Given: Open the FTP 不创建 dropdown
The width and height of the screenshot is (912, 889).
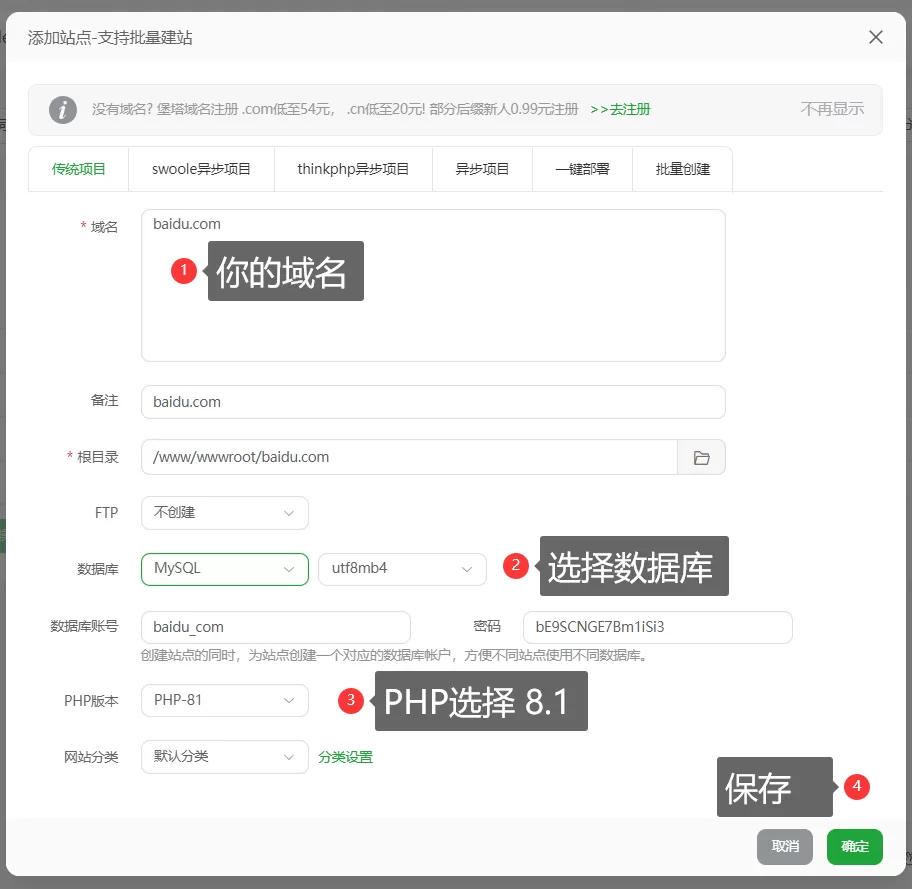Looking at the screenshot, I should (224, 512).
